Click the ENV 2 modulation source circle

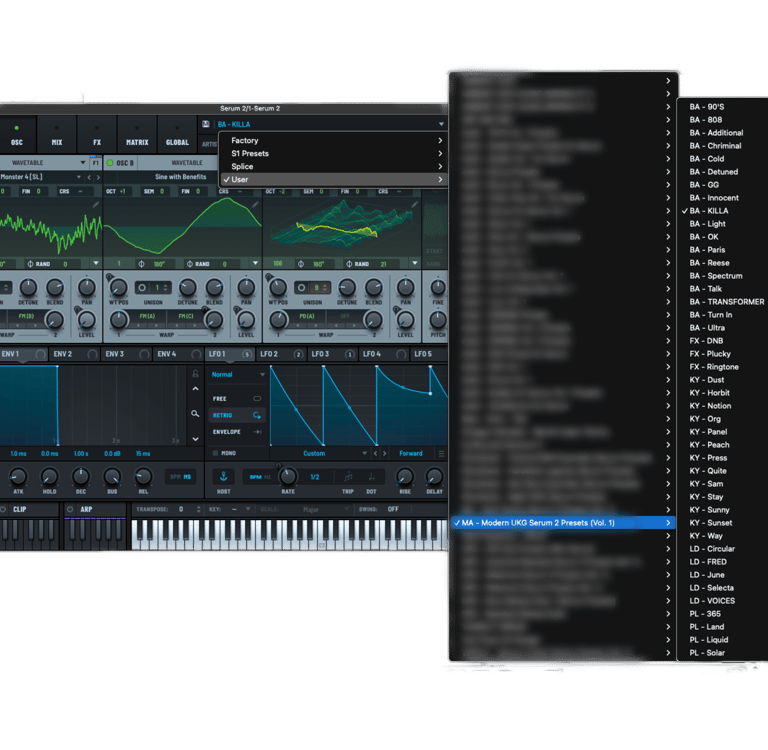[x=92, y=354]
